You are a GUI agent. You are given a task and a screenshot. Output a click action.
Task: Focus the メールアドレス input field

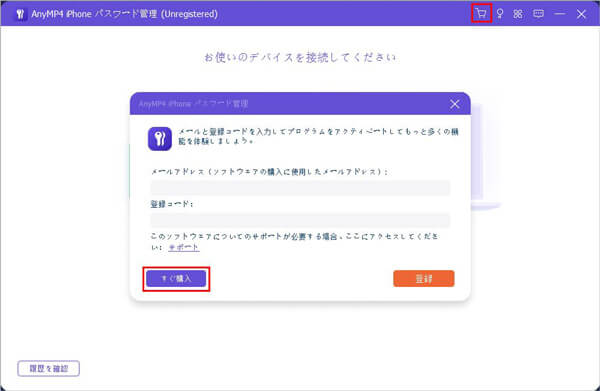tap(300, 188)
